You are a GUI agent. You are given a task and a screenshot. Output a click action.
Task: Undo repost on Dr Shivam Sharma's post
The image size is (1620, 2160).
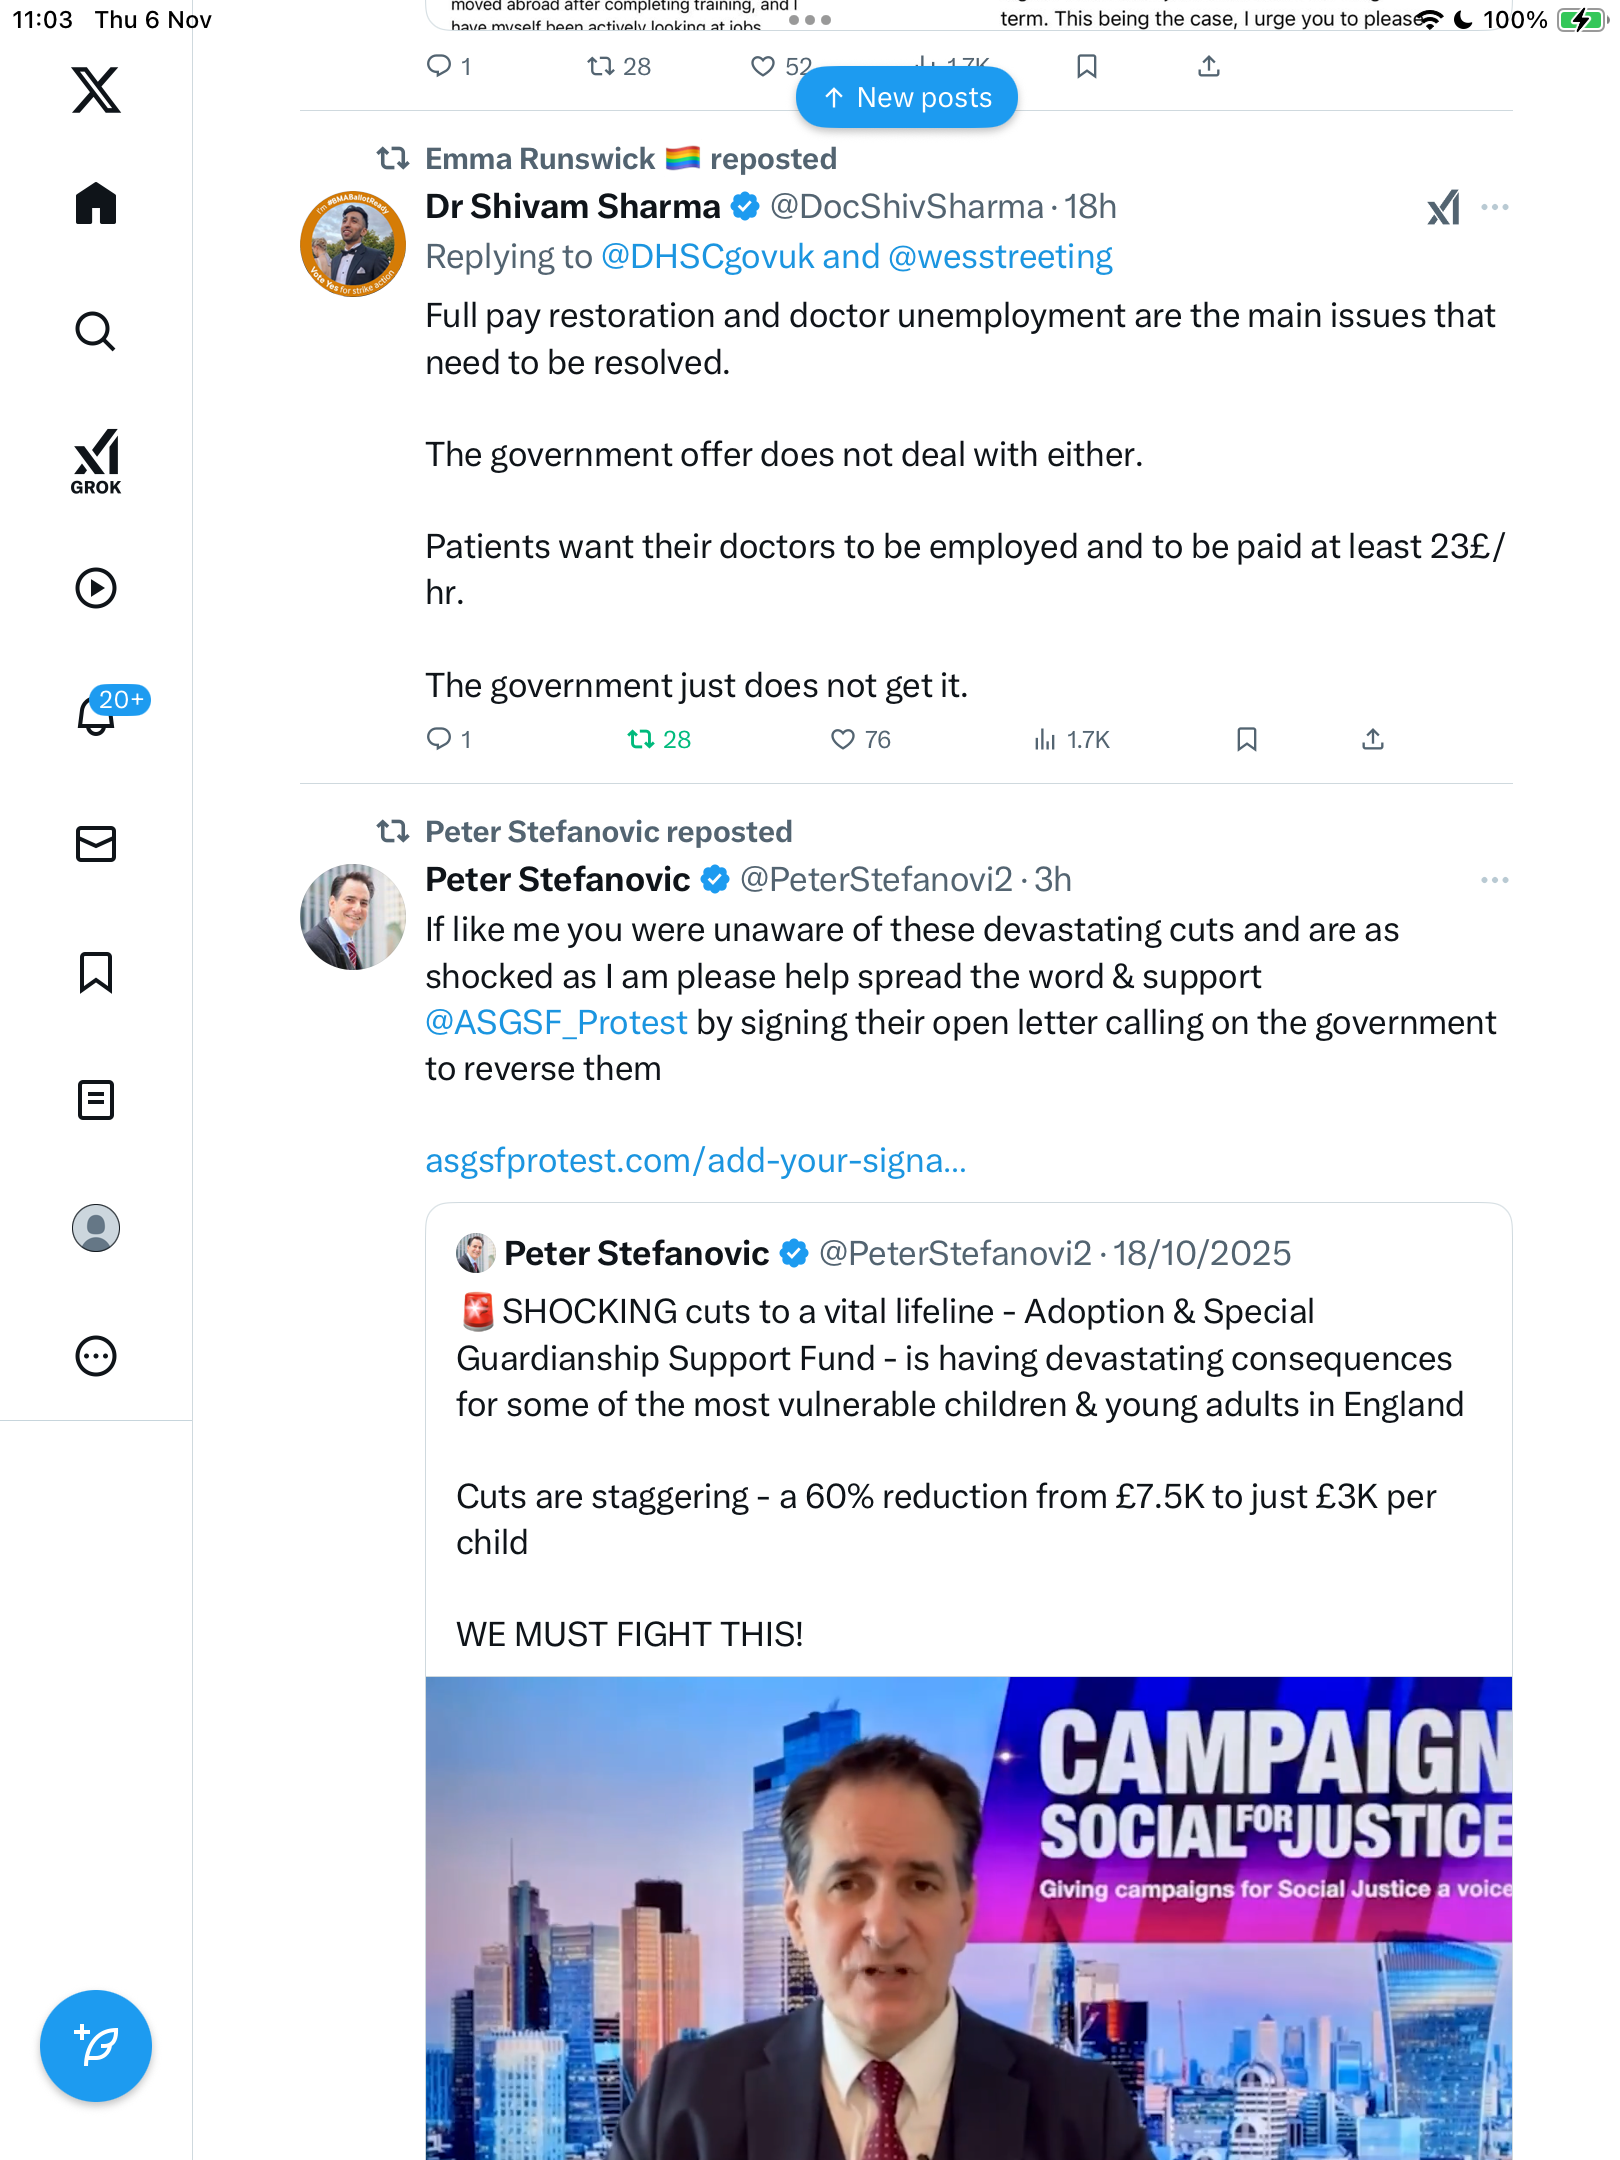[x=641, y=740]
